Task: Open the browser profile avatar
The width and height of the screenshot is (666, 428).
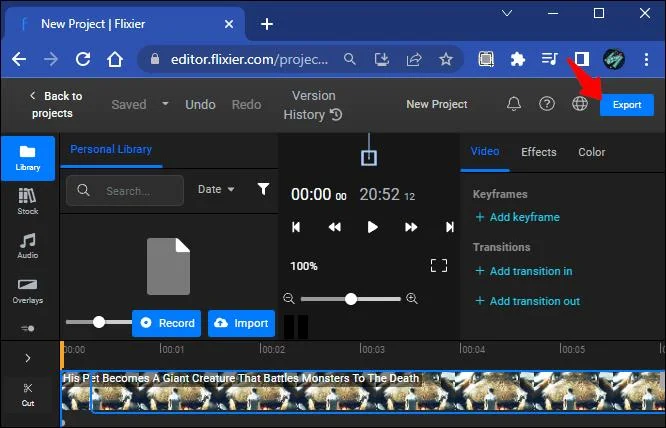Action: (x=614, y=59)
